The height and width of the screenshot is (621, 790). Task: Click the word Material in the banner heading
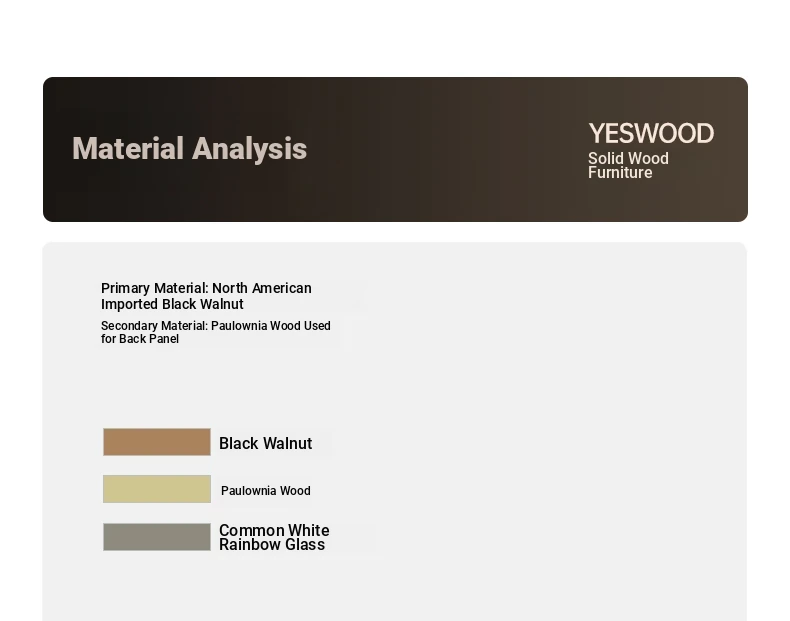pyautogui.click(x=127, y=149)
